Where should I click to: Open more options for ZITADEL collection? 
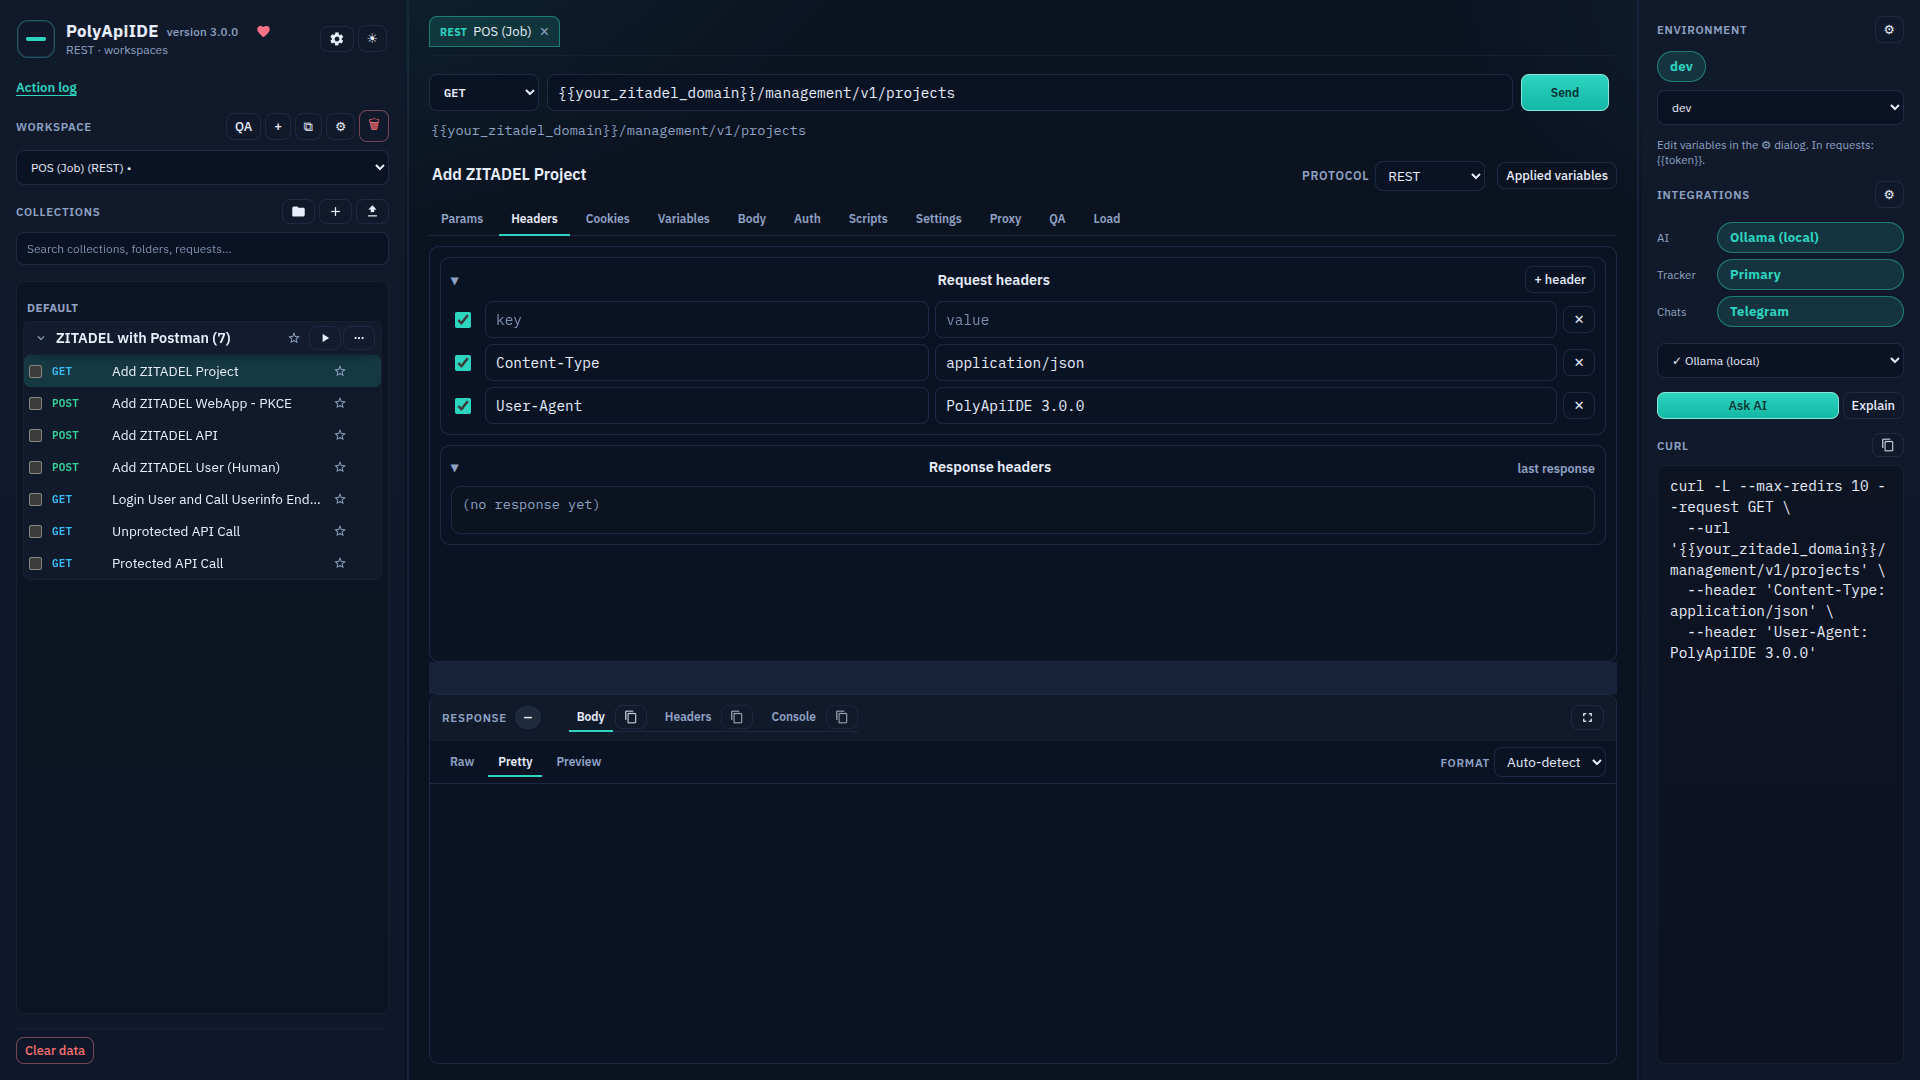(359, 338)
